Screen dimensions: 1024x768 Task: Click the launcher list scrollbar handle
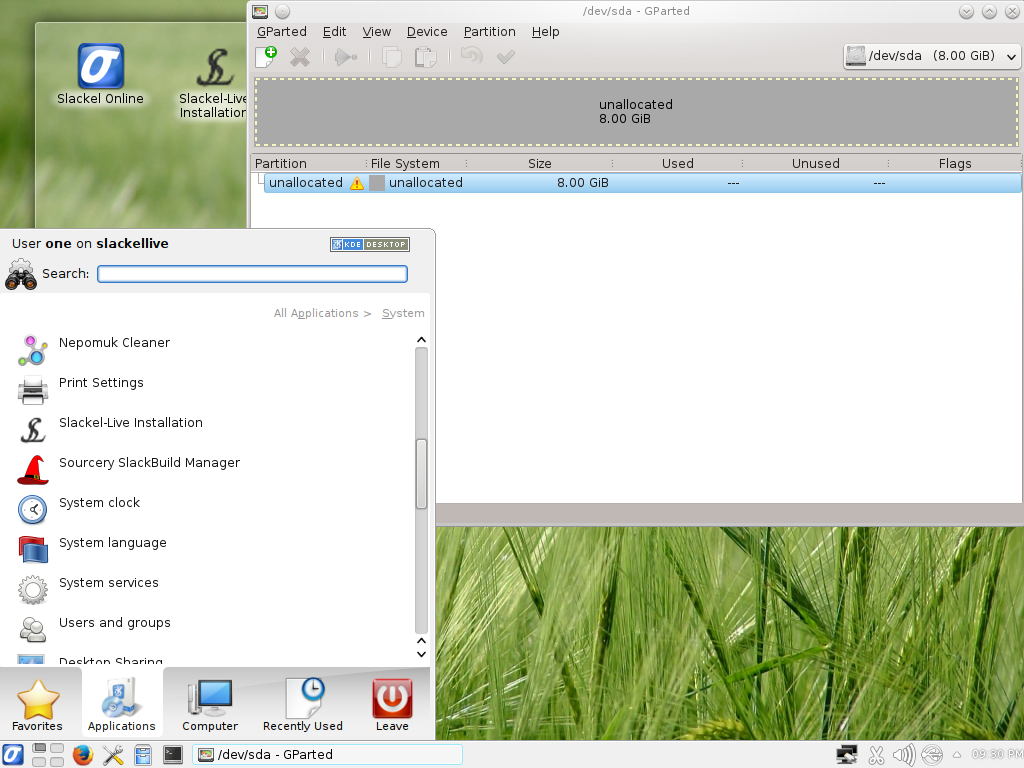pos(421,474)
